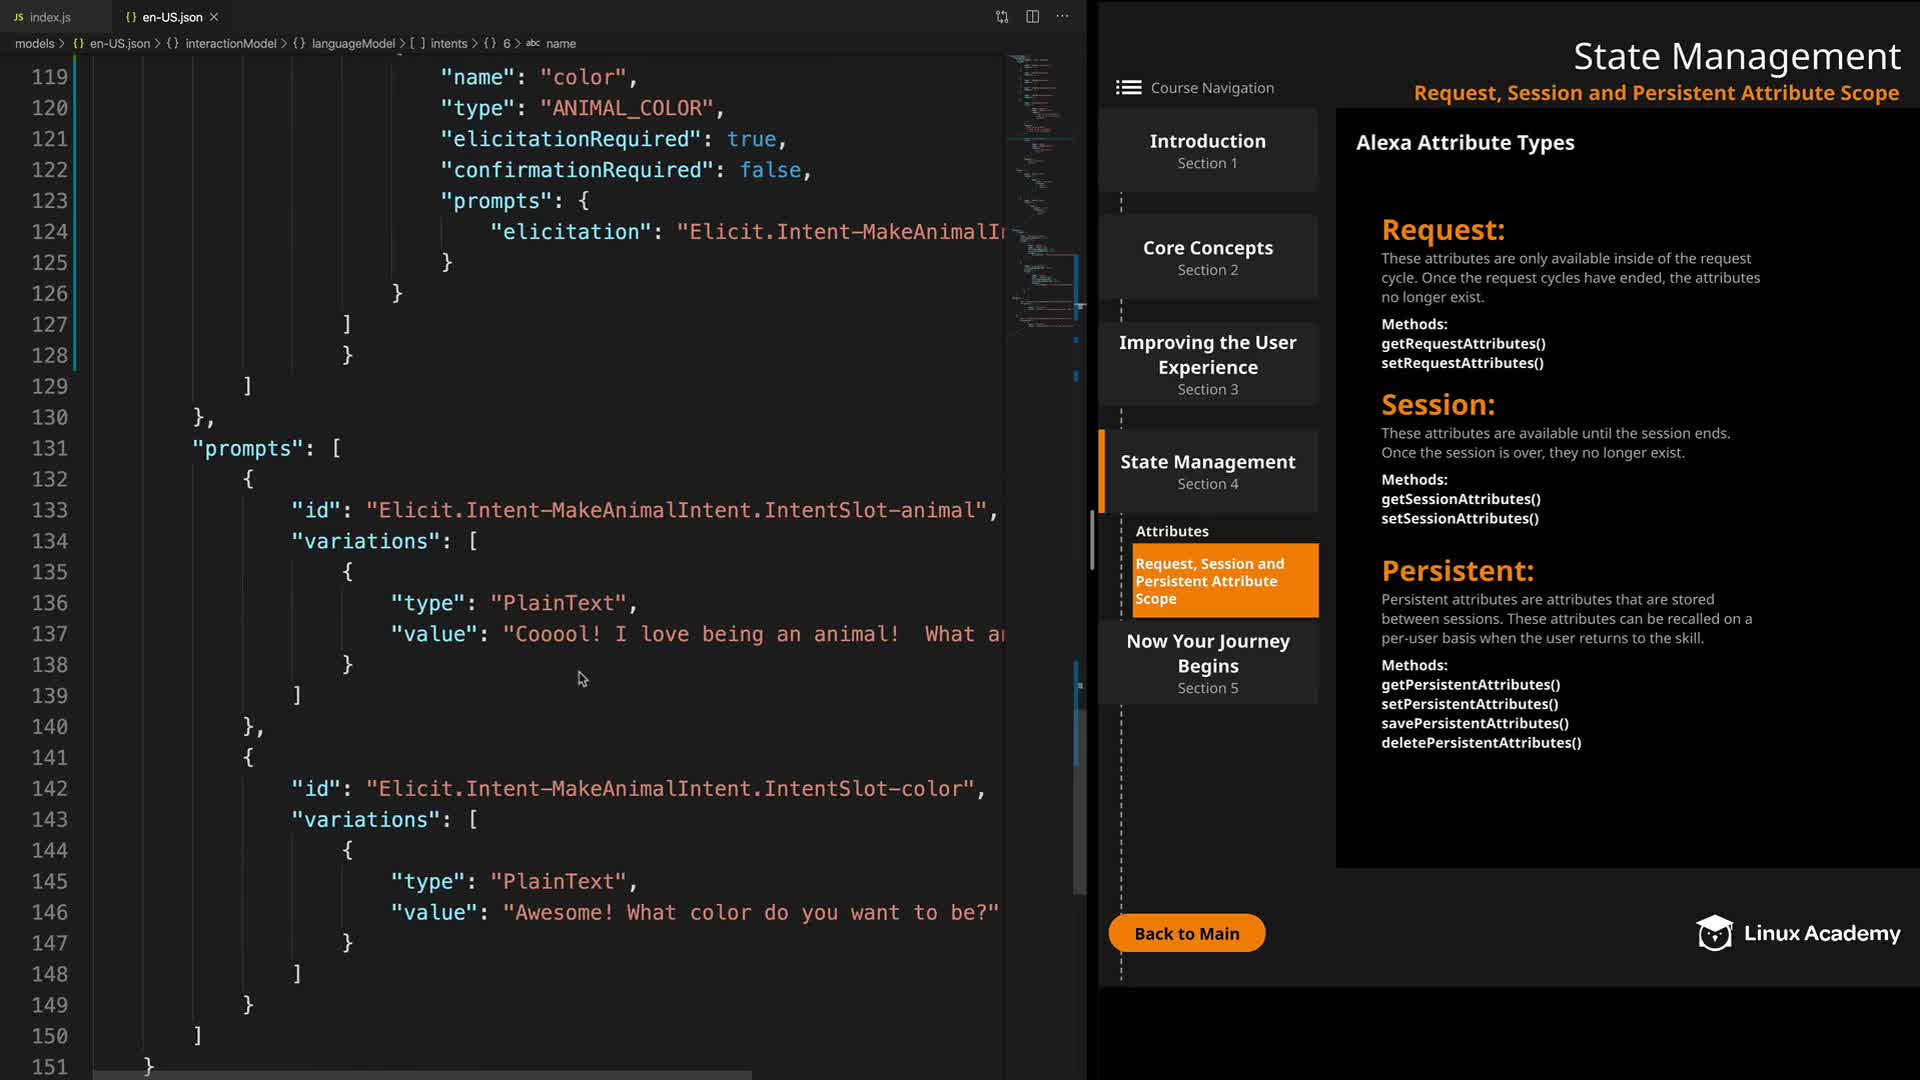Viewport: 1920px width, 1080px height.
Task: Open the editor More Actions ellipsis
Action: click(1062, 17)
